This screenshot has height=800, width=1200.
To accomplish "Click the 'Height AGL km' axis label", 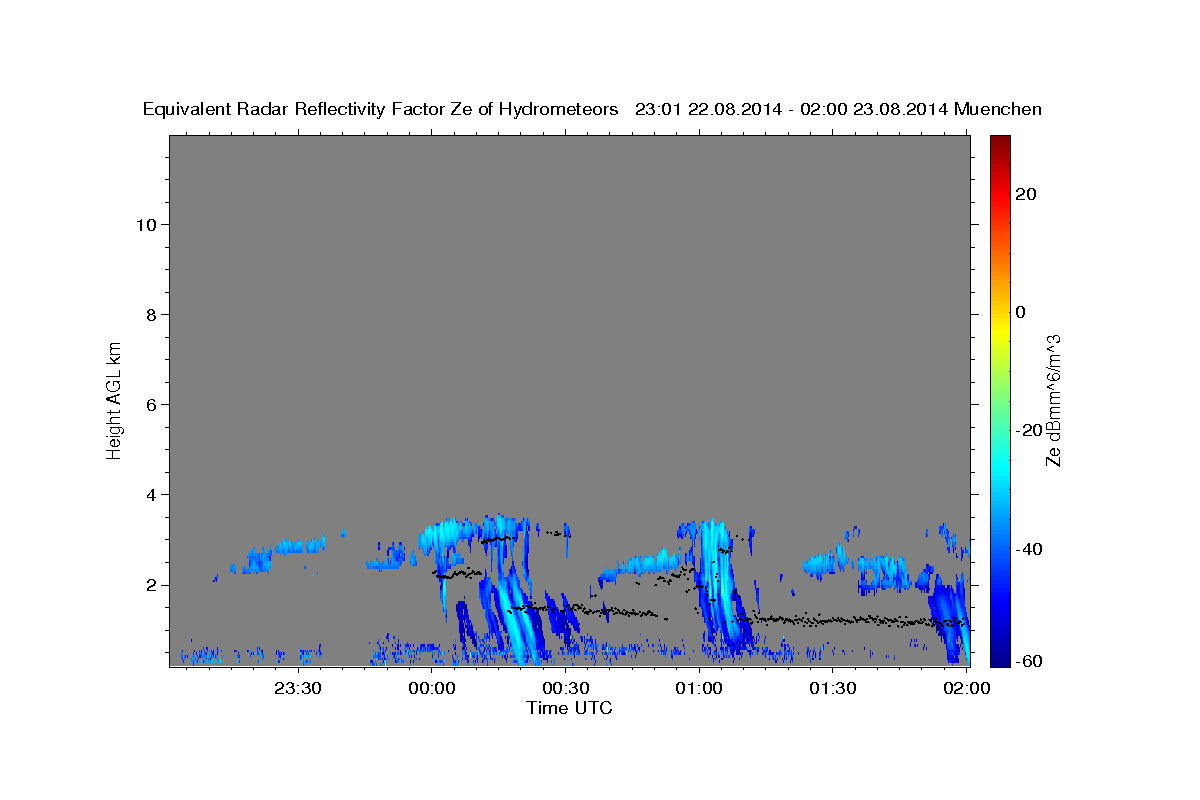I will pos(115,400).
